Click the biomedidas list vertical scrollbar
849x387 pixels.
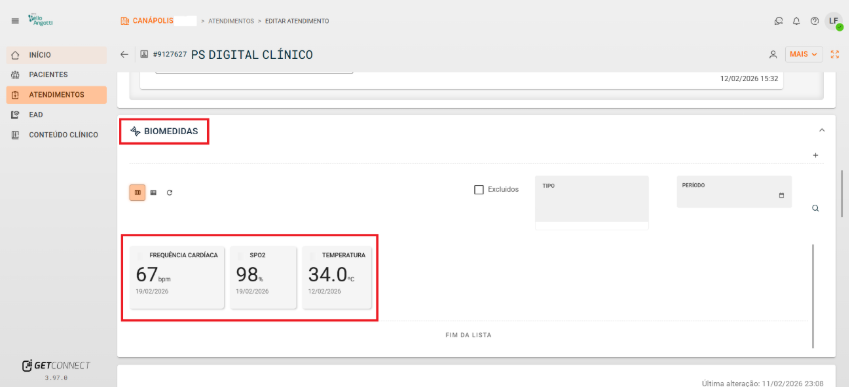tap(813, 296)
